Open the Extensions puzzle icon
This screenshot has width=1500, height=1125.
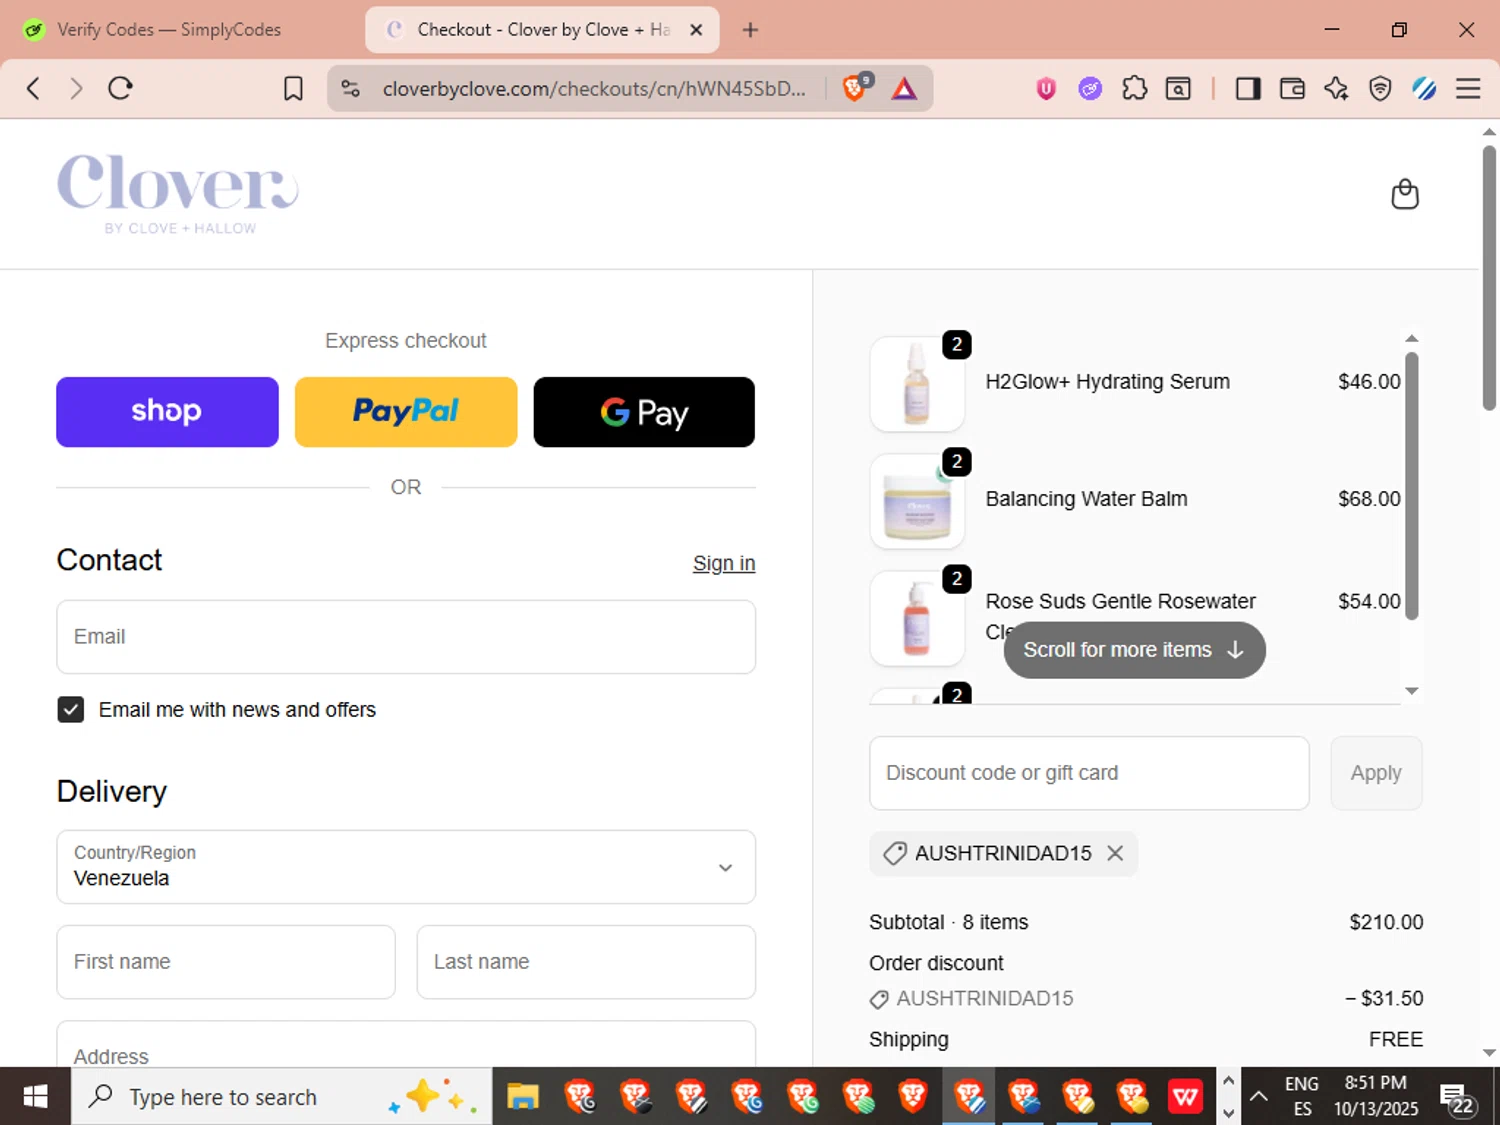(x=1134, y=89)
